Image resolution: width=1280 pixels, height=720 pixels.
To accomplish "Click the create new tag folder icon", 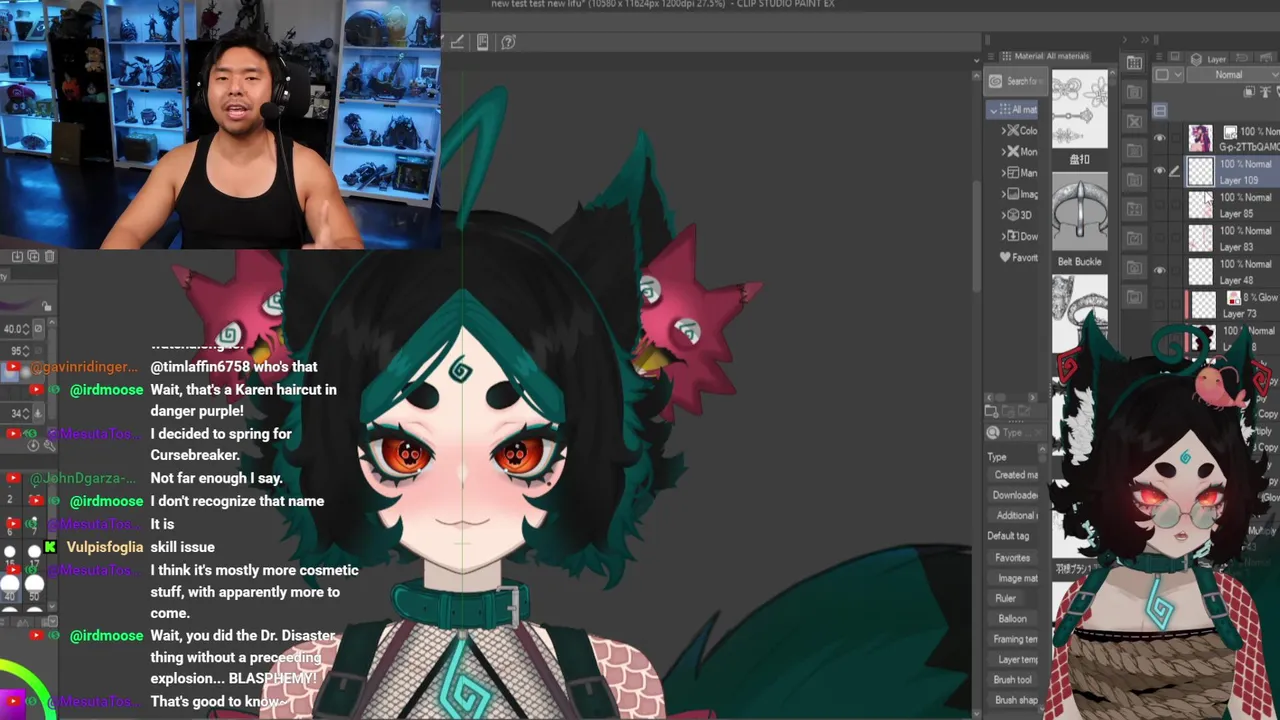I will coord(991,411).
